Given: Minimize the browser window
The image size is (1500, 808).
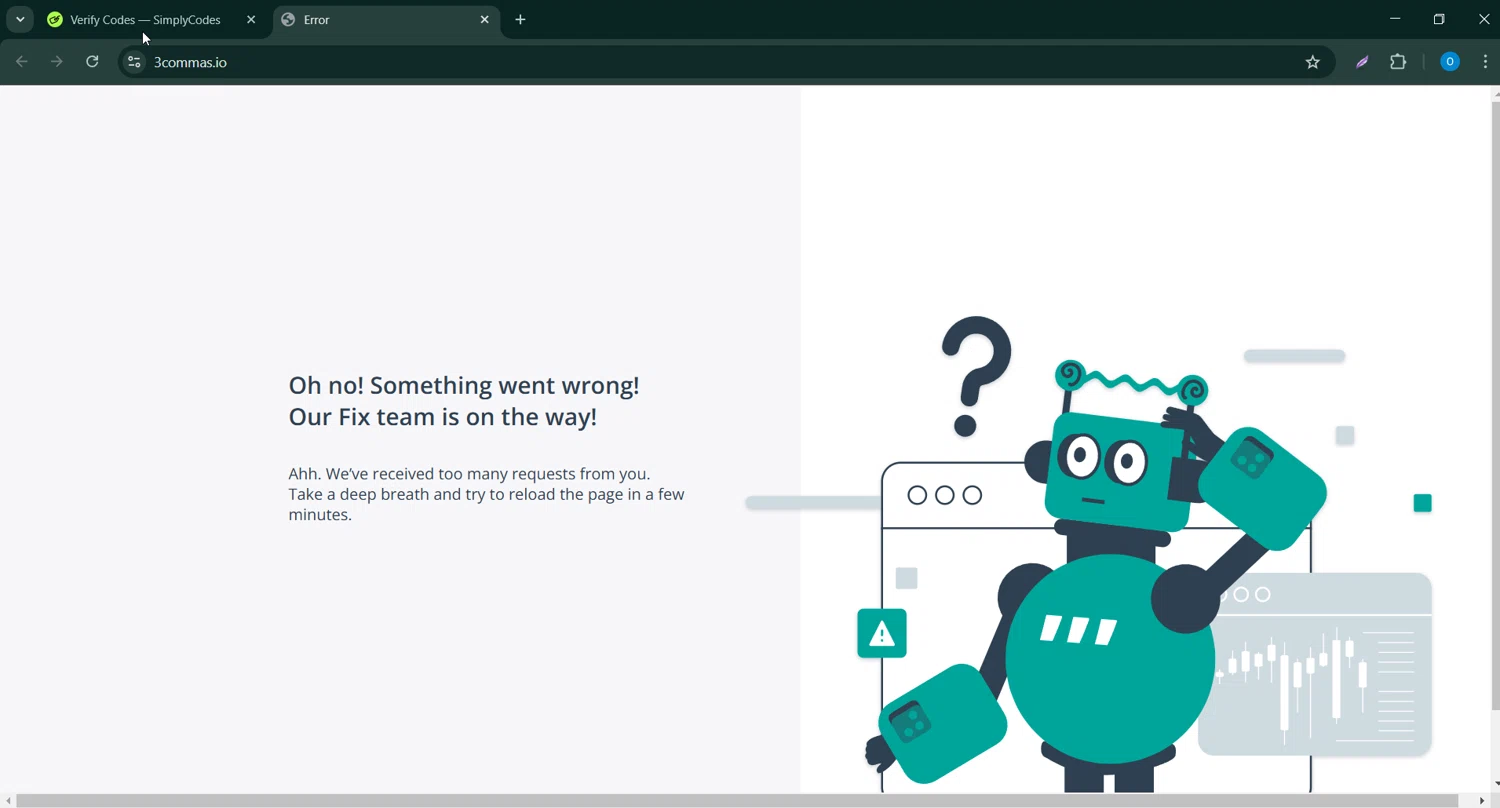Looking at the screenshot, I should click(x=1395, y=19).
